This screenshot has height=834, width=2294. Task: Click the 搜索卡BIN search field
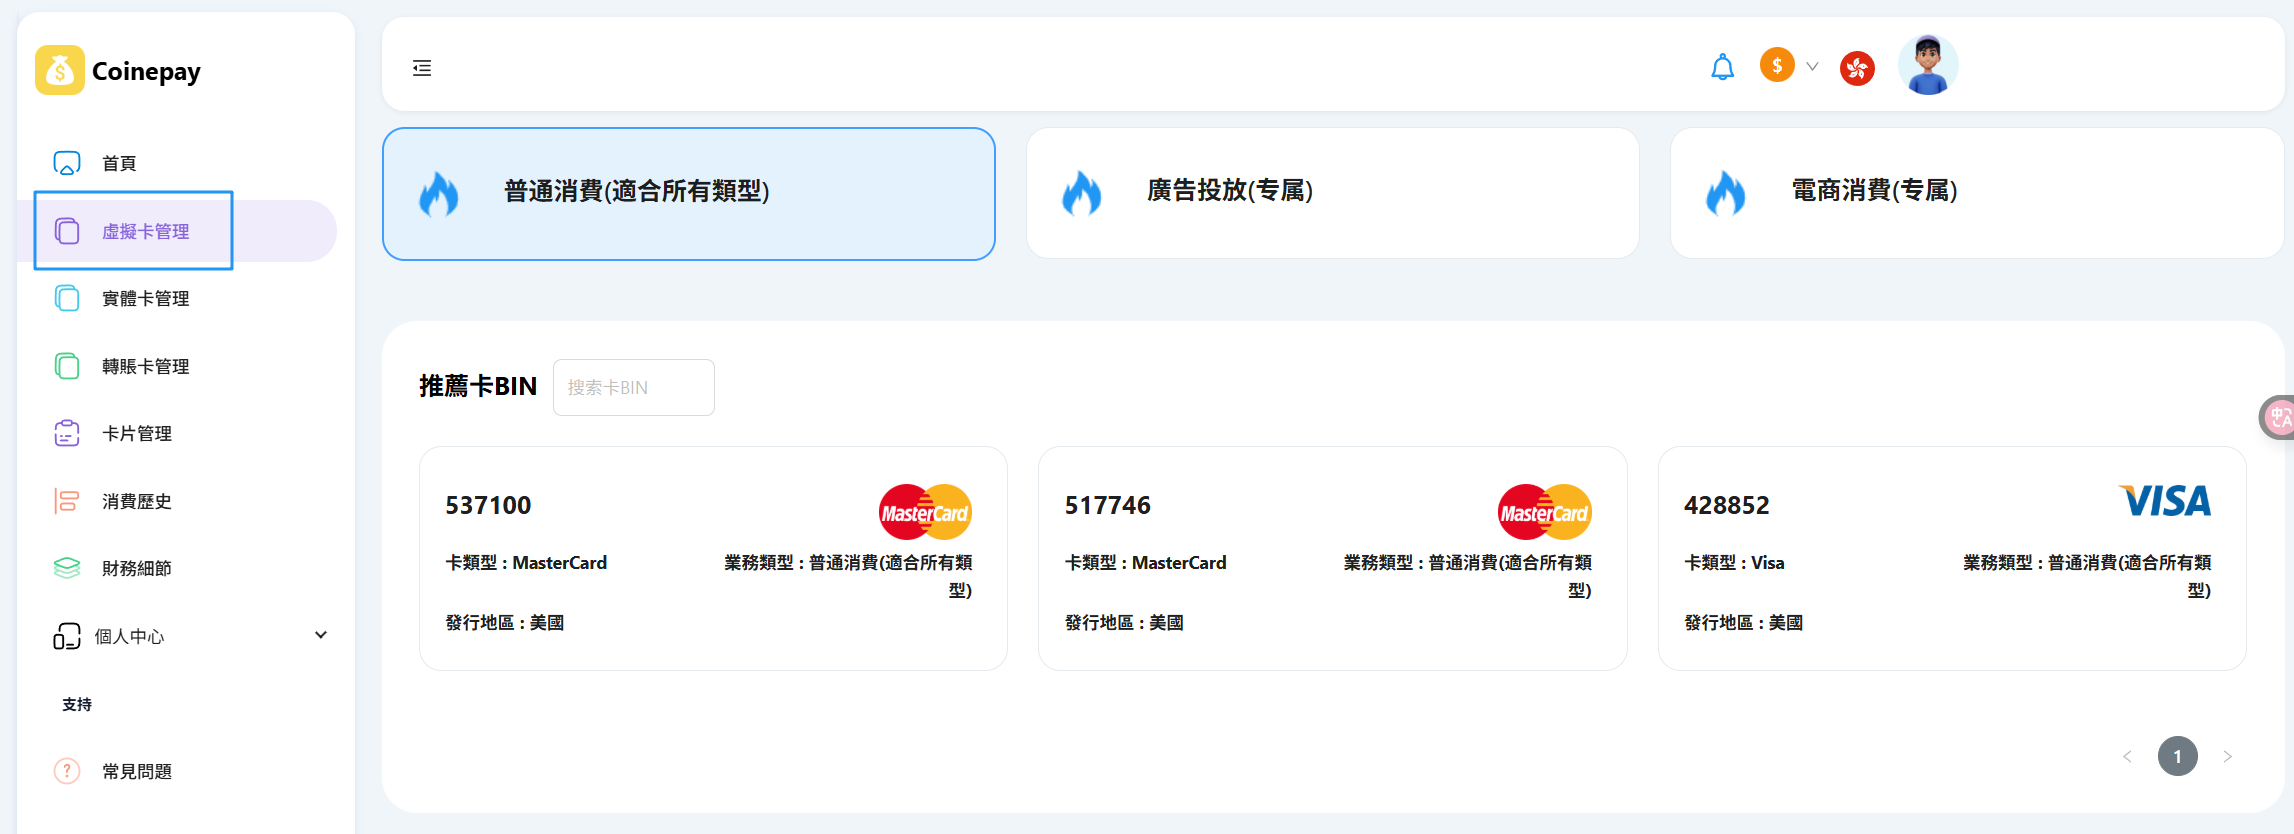click(x=634, y=387)
